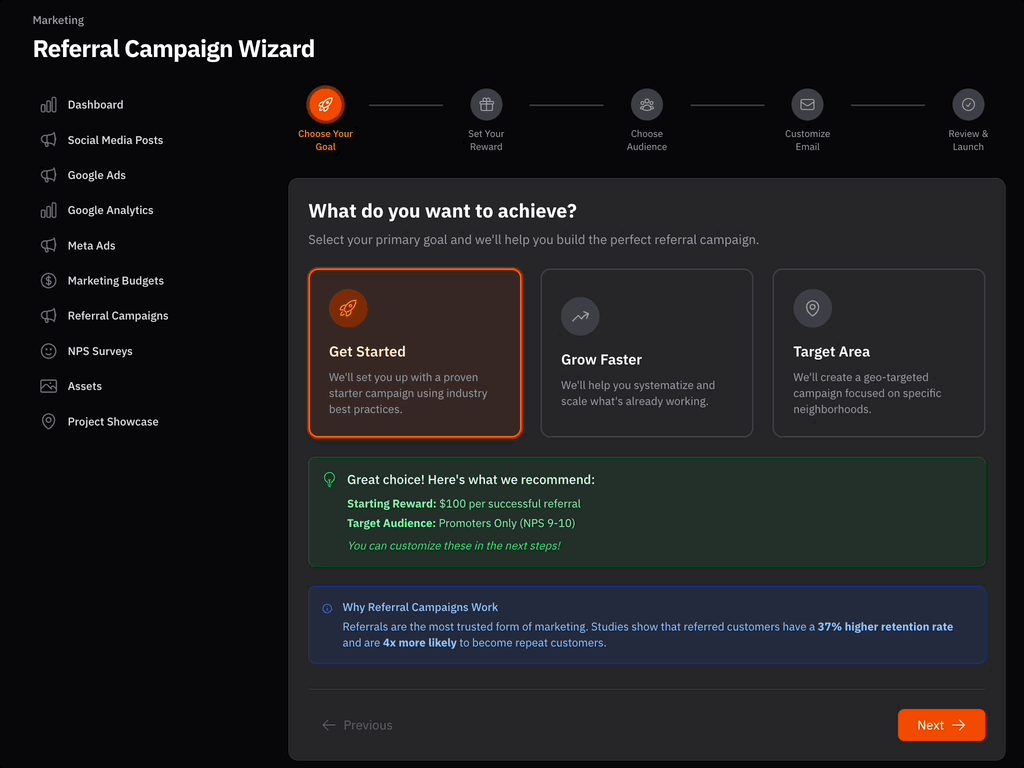
Task: Open Google Ads from the sidebar
Action: (x=97, y=175)
